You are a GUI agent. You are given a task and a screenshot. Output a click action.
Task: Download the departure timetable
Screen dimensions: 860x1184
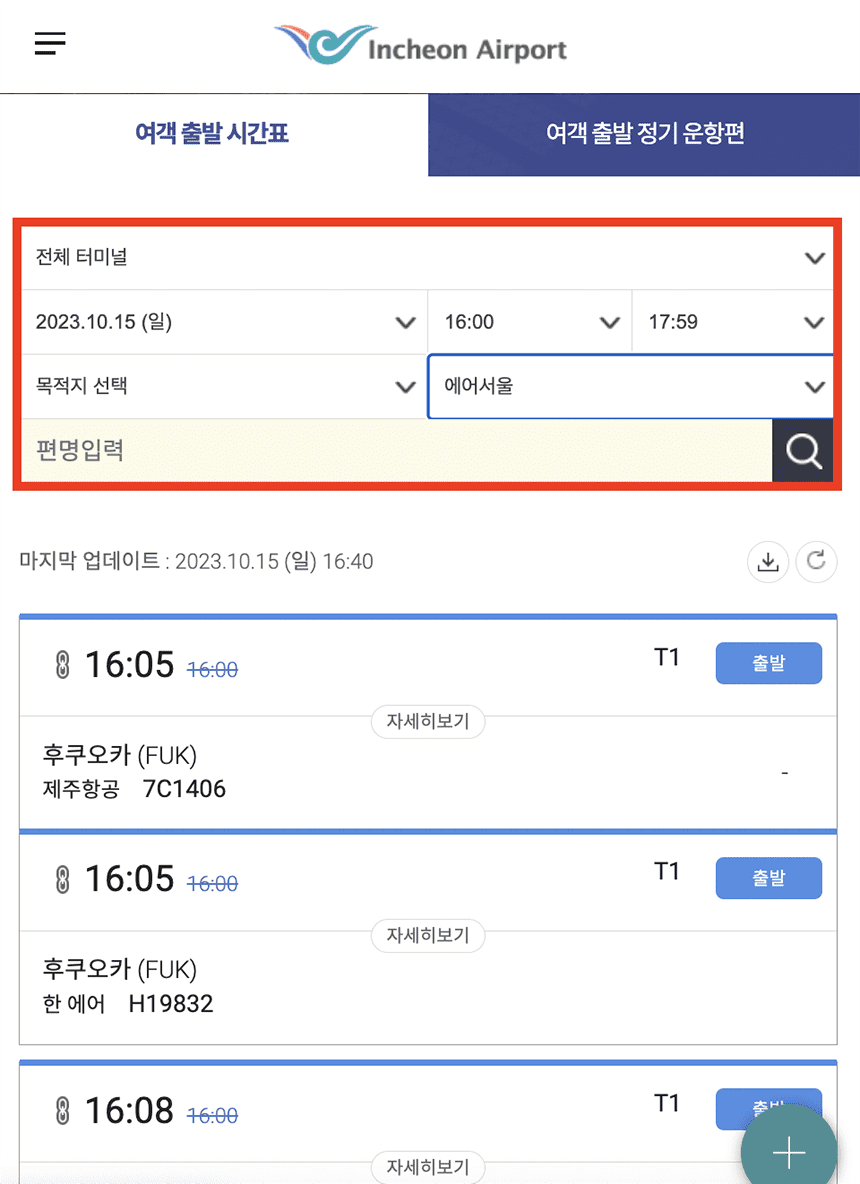768,562
